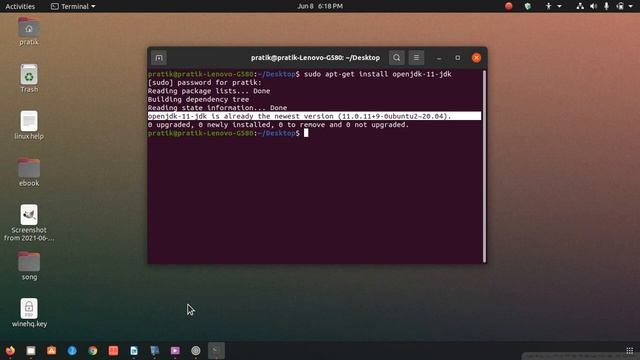Click '0 upgraded, 0 newly installed' line

coord(278,125)
